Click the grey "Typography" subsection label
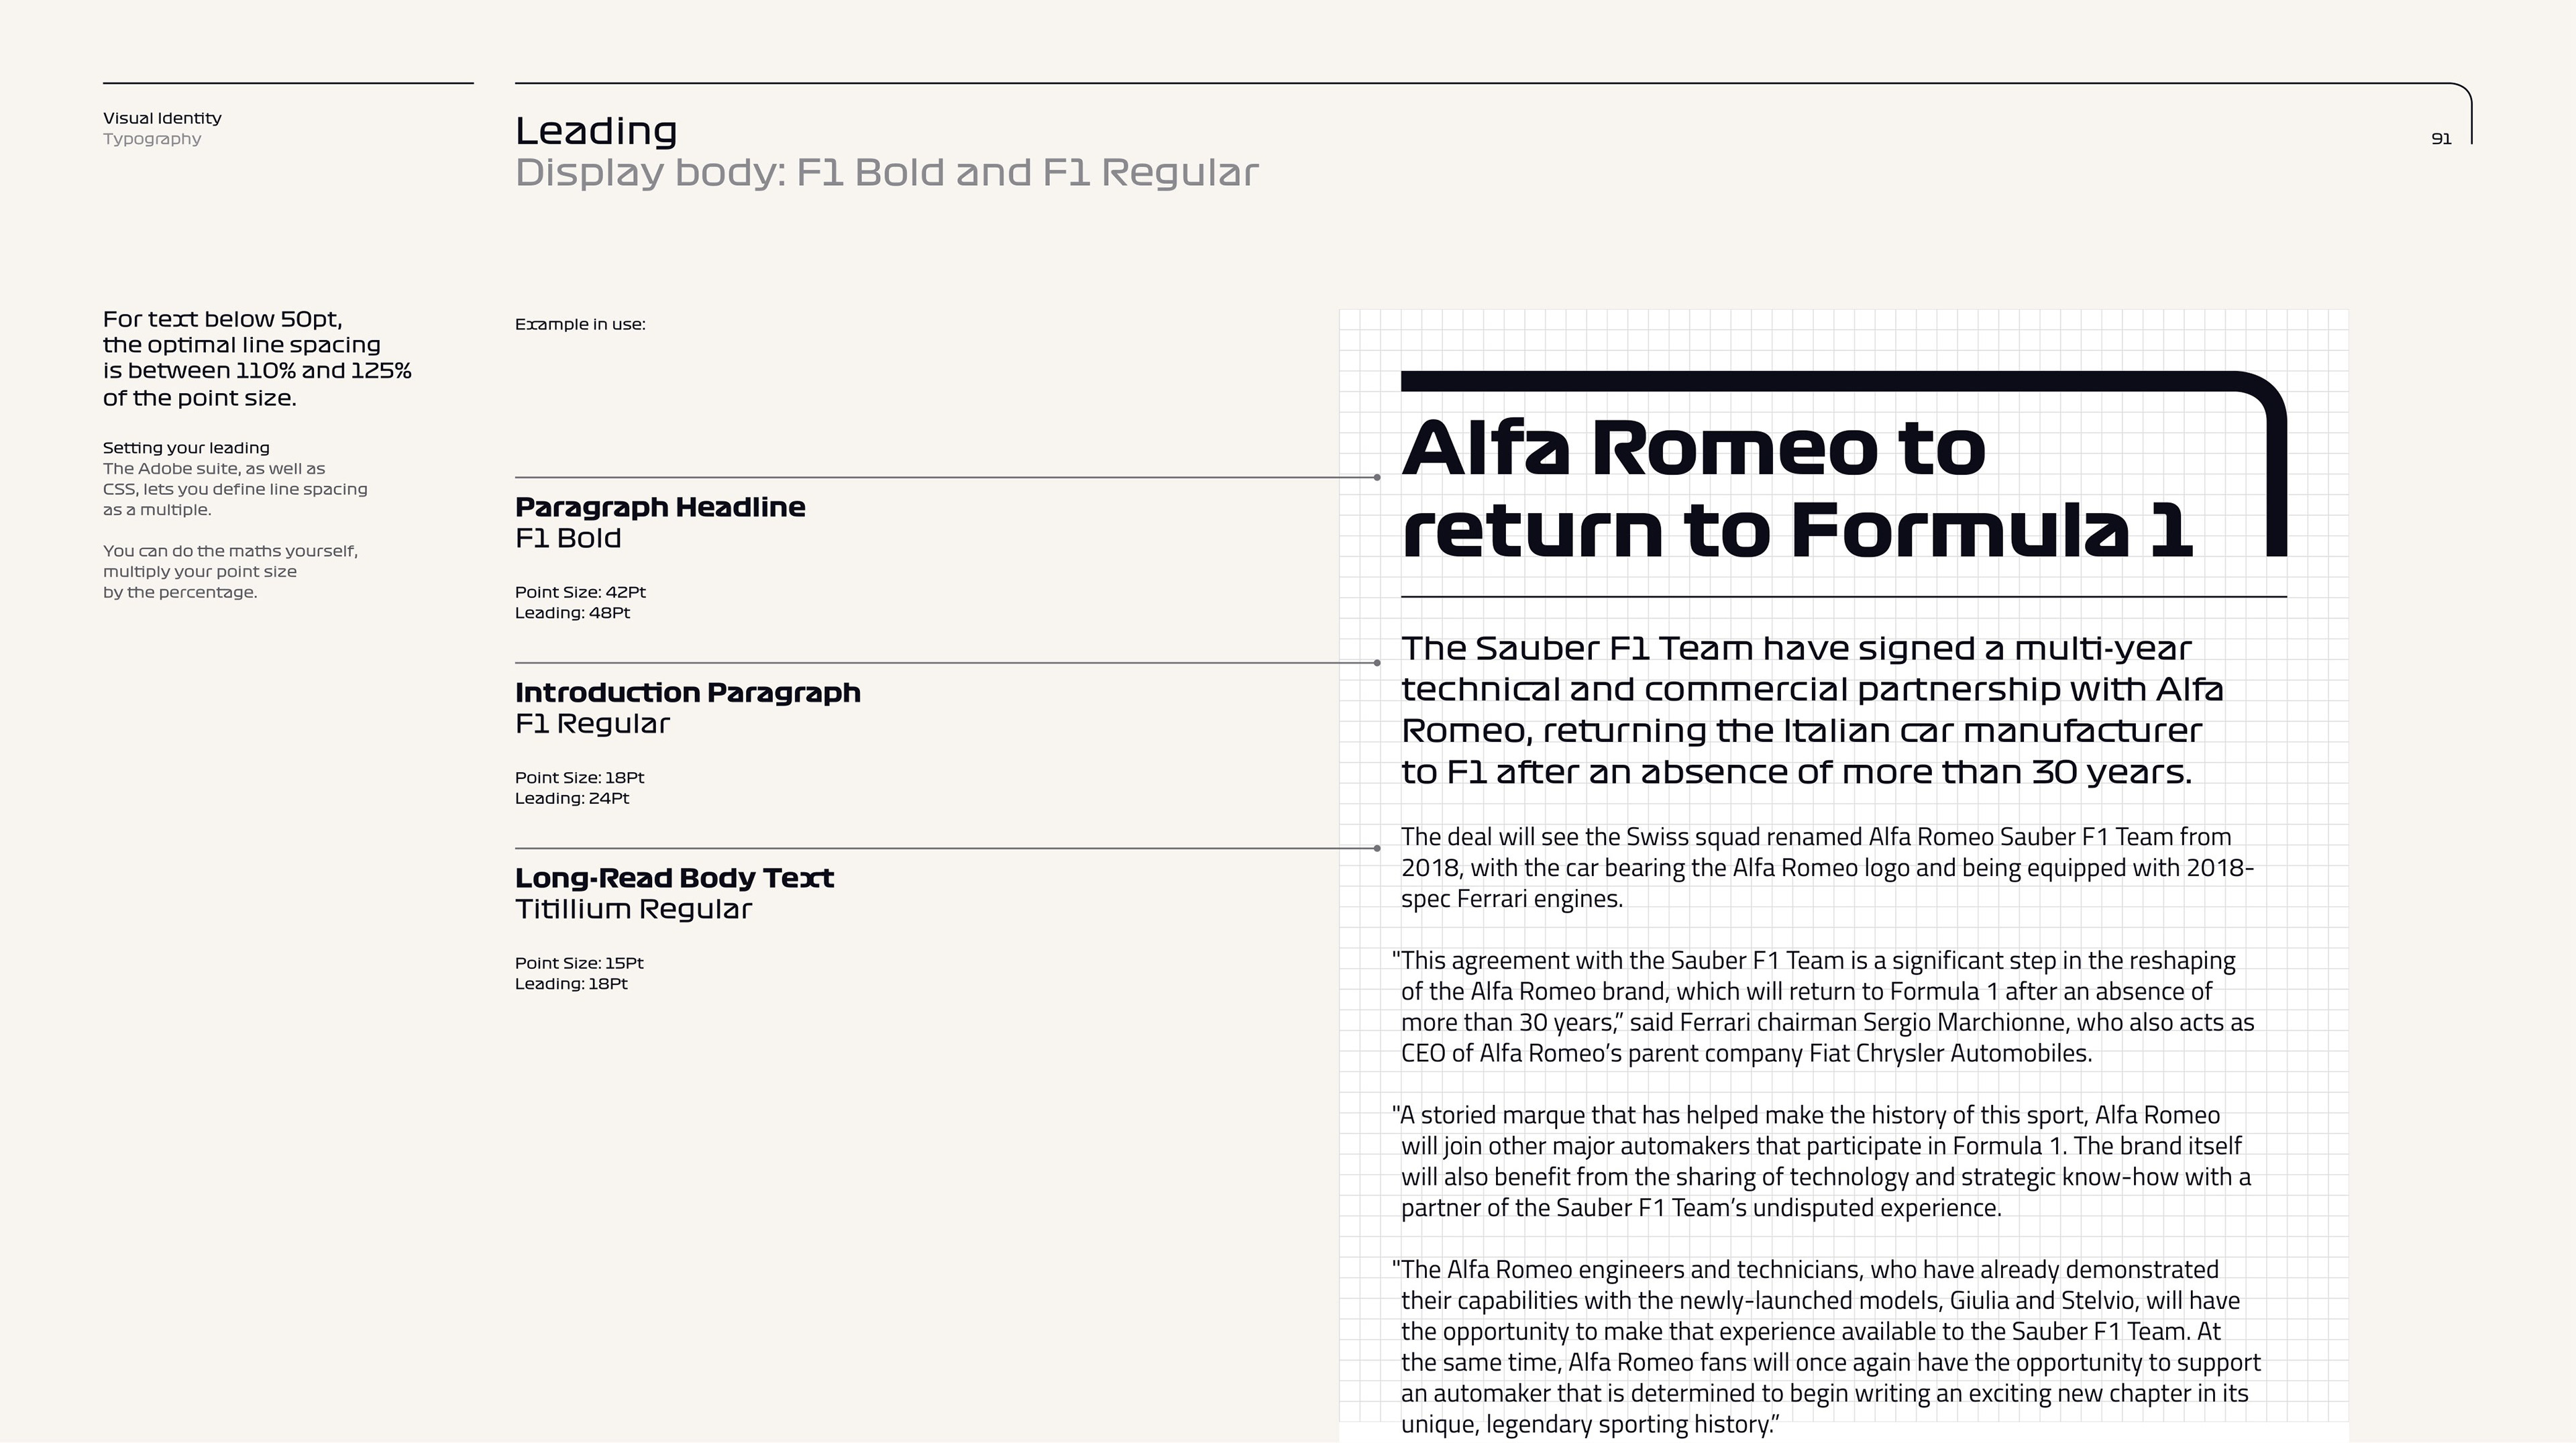 [152, 139]
